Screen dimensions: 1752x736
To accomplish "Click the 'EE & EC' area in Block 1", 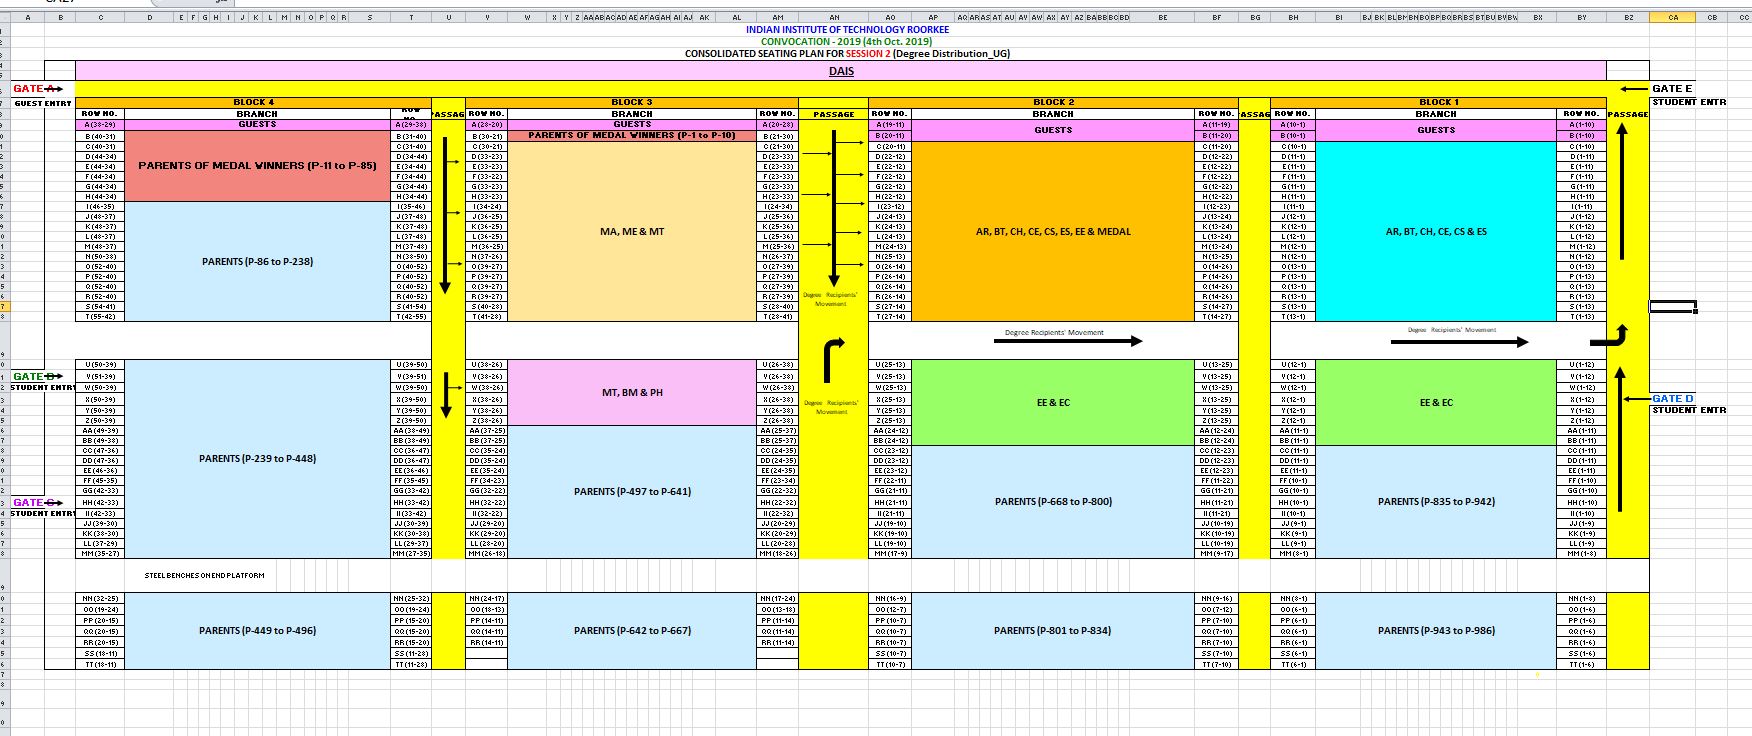I will [x=1436, y=402].
